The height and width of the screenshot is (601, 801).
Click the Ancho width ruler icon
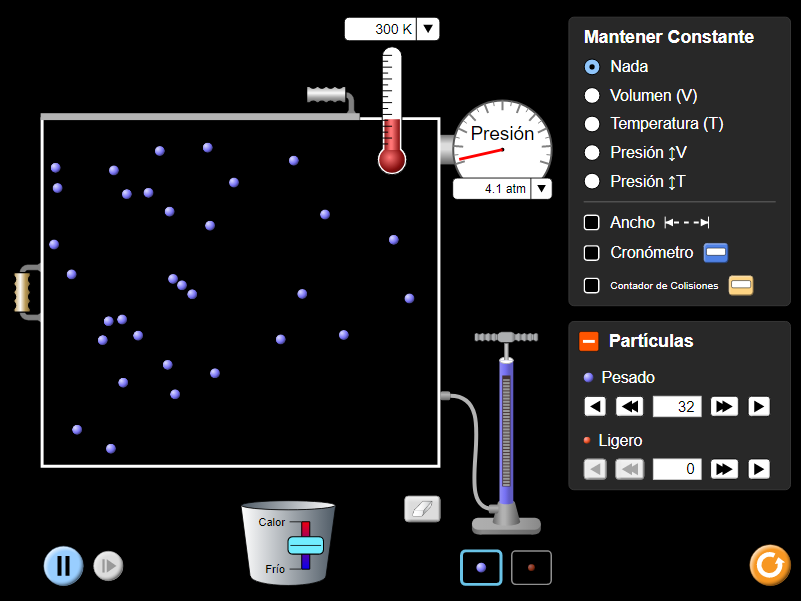point(687,222)
